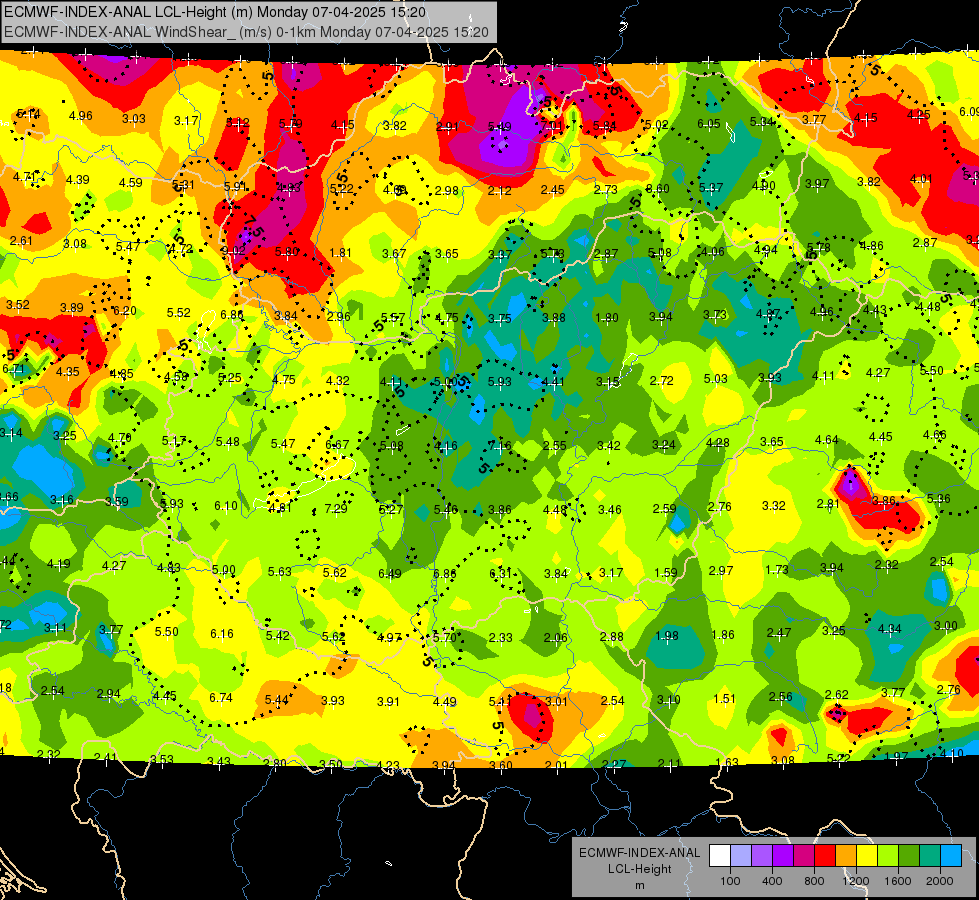Click the wind shear value 2.98
The height and width of the screenshot is (900, 979).
click(x=446, y=190)
